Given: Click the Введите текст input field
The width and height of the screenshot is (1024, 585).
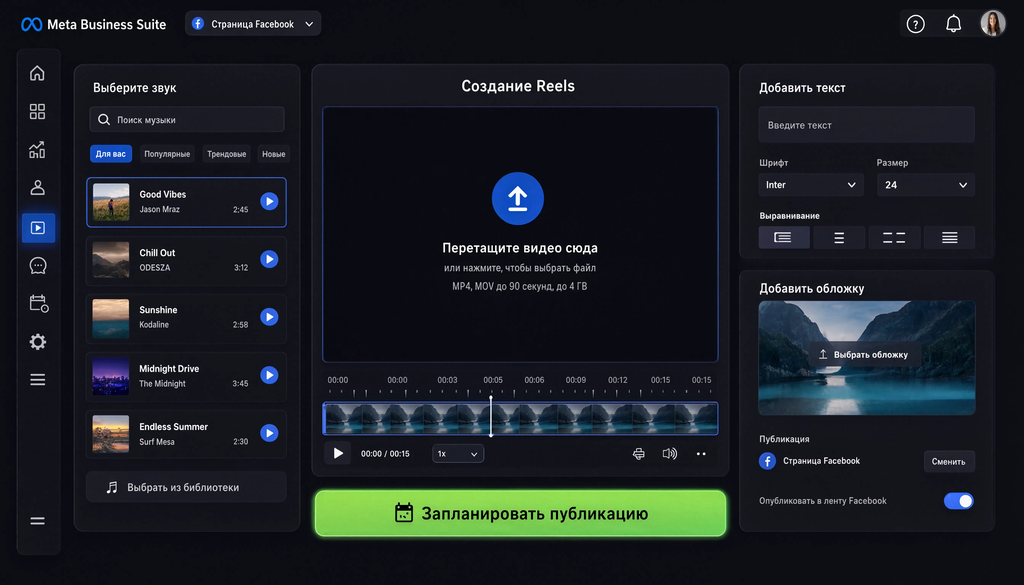Looking at the screenshot, I should click(867, 125).
